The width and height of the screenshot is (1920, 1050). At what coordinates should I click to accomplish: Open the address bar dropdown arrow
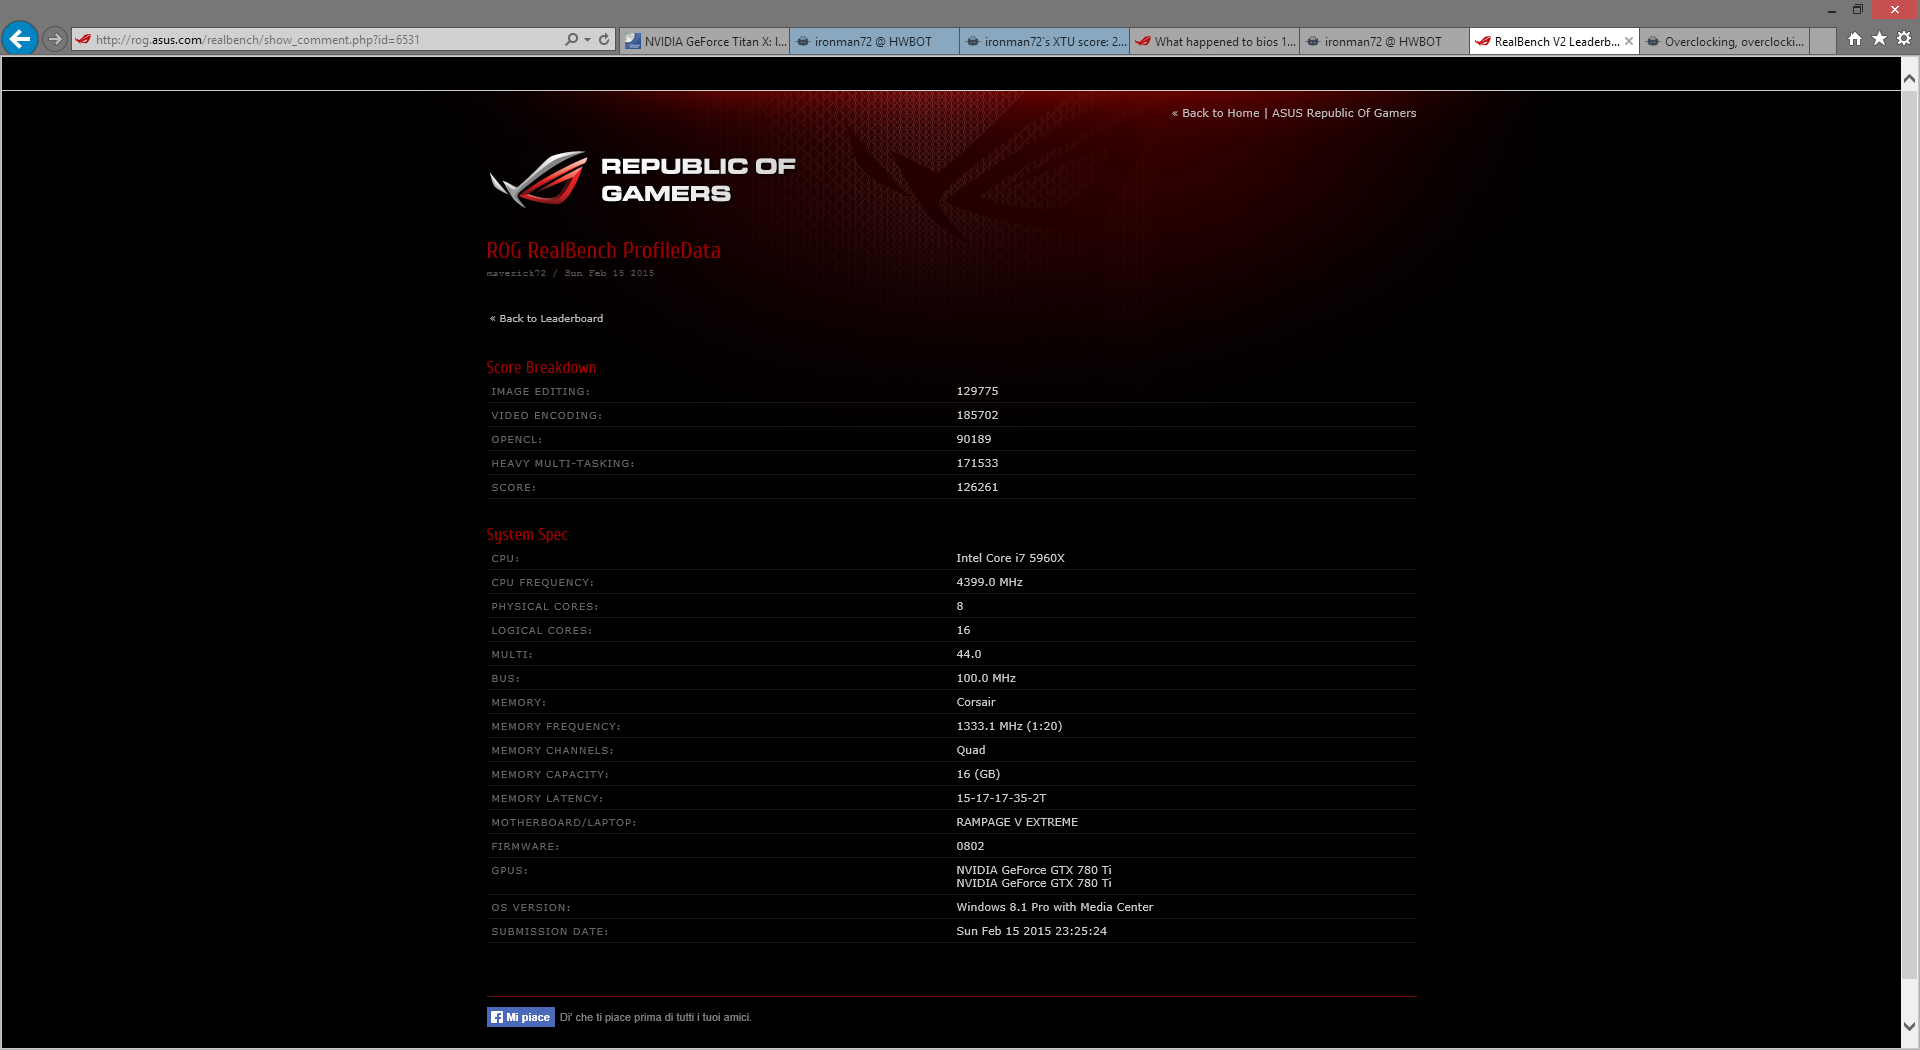click(x=587, y=40)
